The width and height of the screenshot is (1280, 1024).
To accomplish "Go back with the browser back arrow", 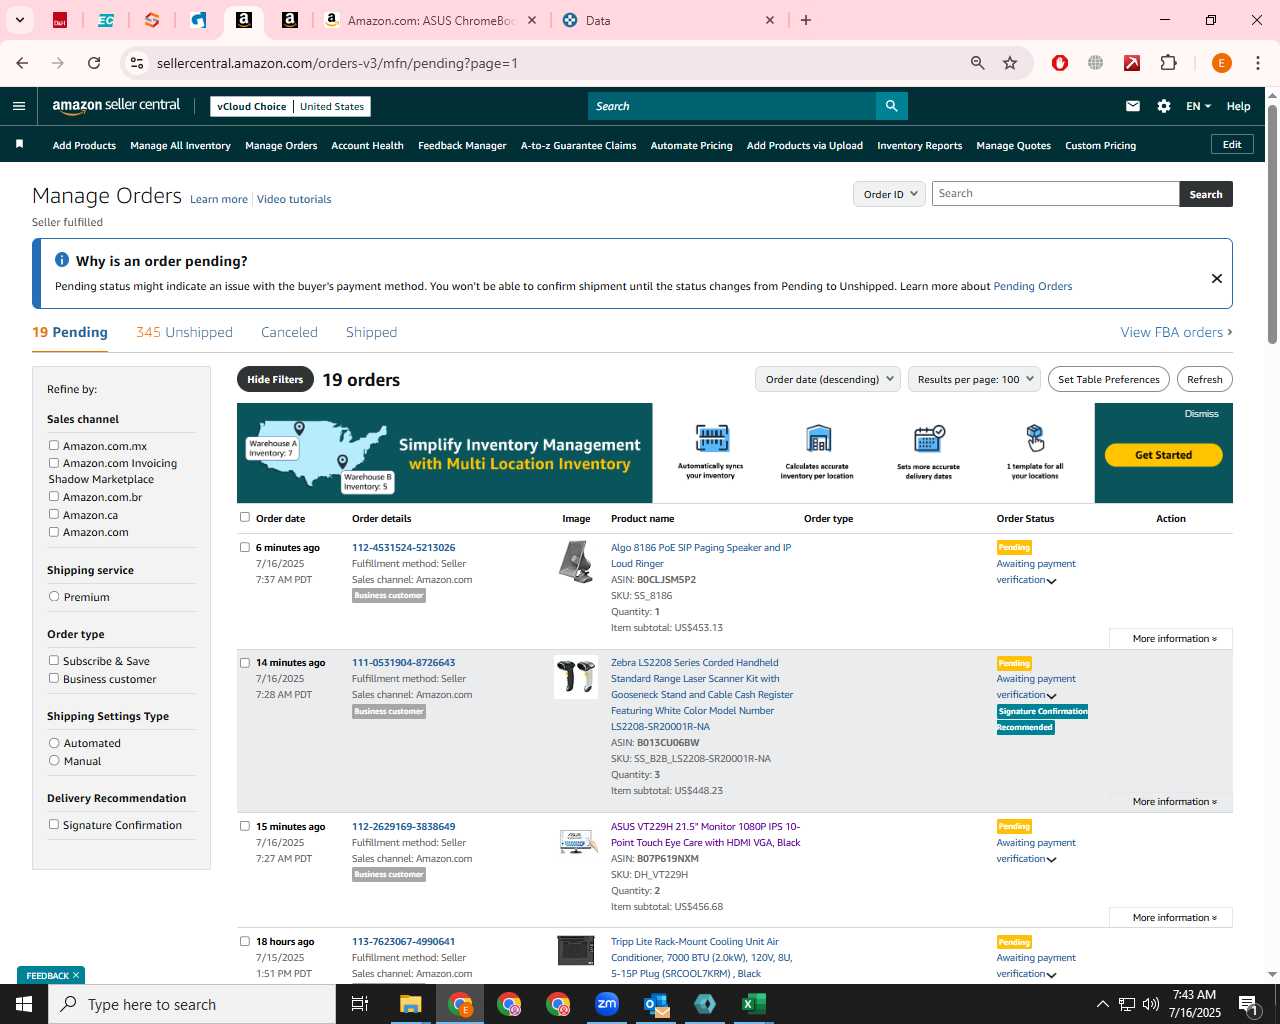I will (x=22, y=63).
